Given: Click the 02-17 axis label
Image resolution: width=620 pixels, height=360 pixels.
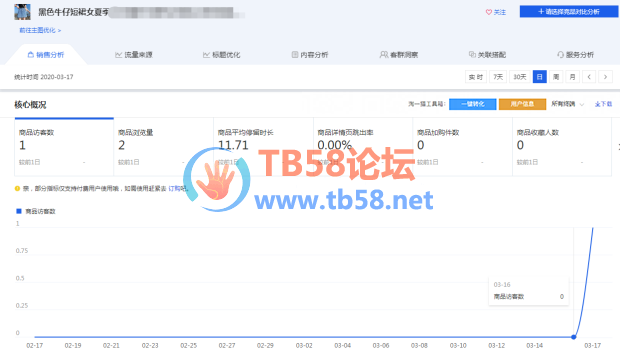Looking at the screenshot, I should [34, 345].
